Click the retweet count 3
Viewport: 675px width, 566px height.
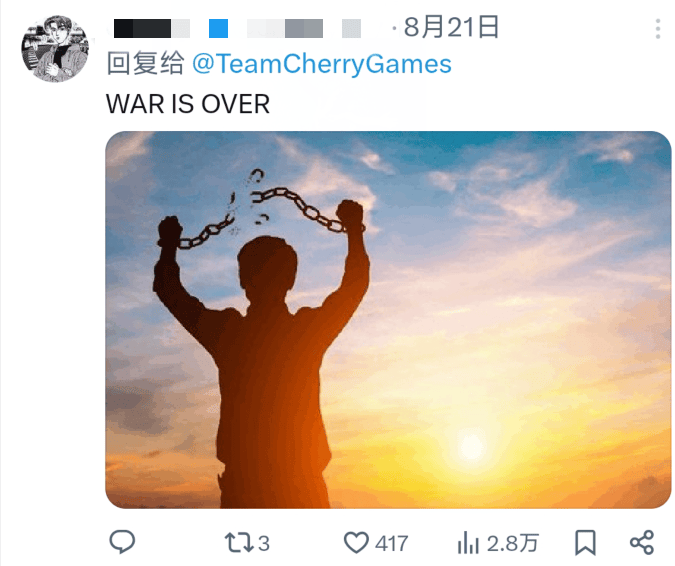(x=264, y=544)
